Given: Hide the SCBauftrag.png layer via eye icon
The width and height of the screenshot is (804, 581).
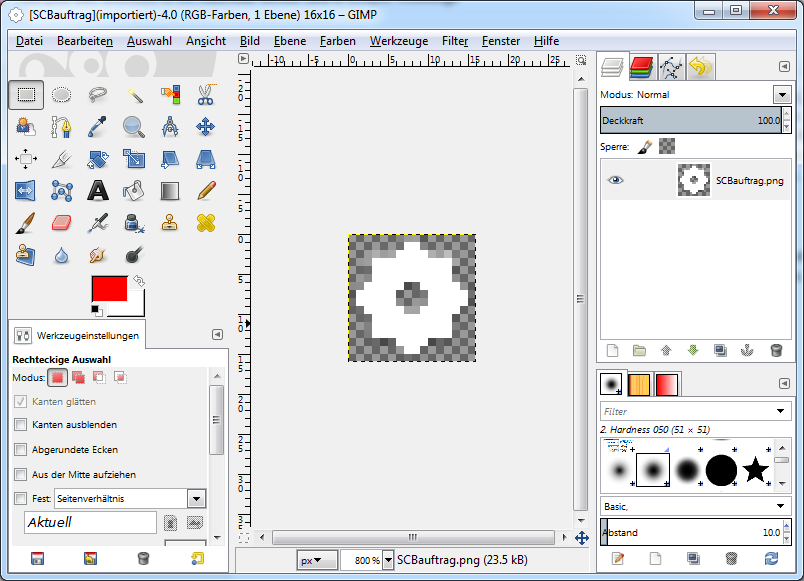Looking at the screenshot, I should coord(615,180).
